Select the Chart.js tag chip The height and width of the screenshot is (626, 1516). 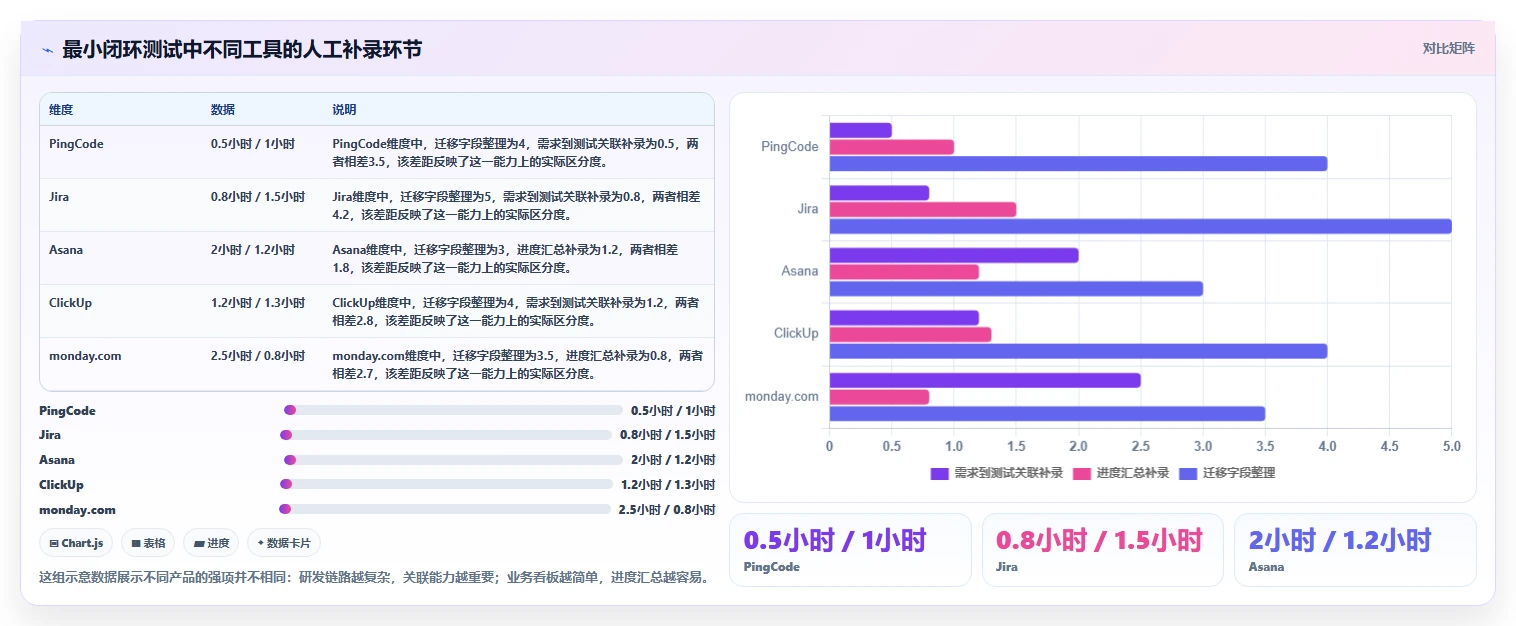[x=76, y=543]
